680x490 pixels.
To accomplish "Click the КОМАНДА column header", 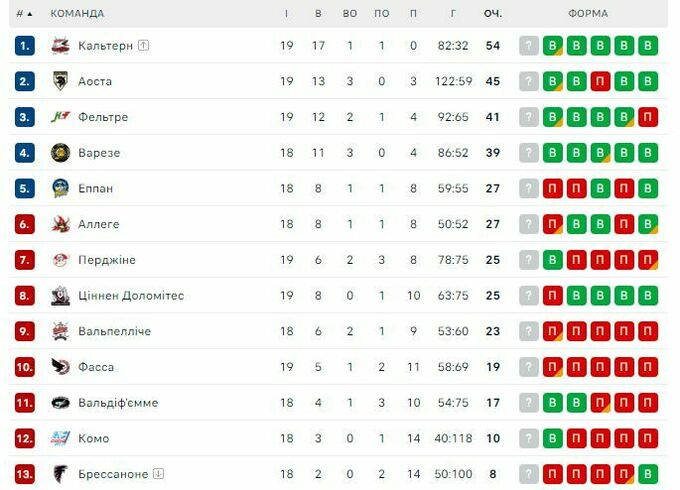I will point(77,14).
